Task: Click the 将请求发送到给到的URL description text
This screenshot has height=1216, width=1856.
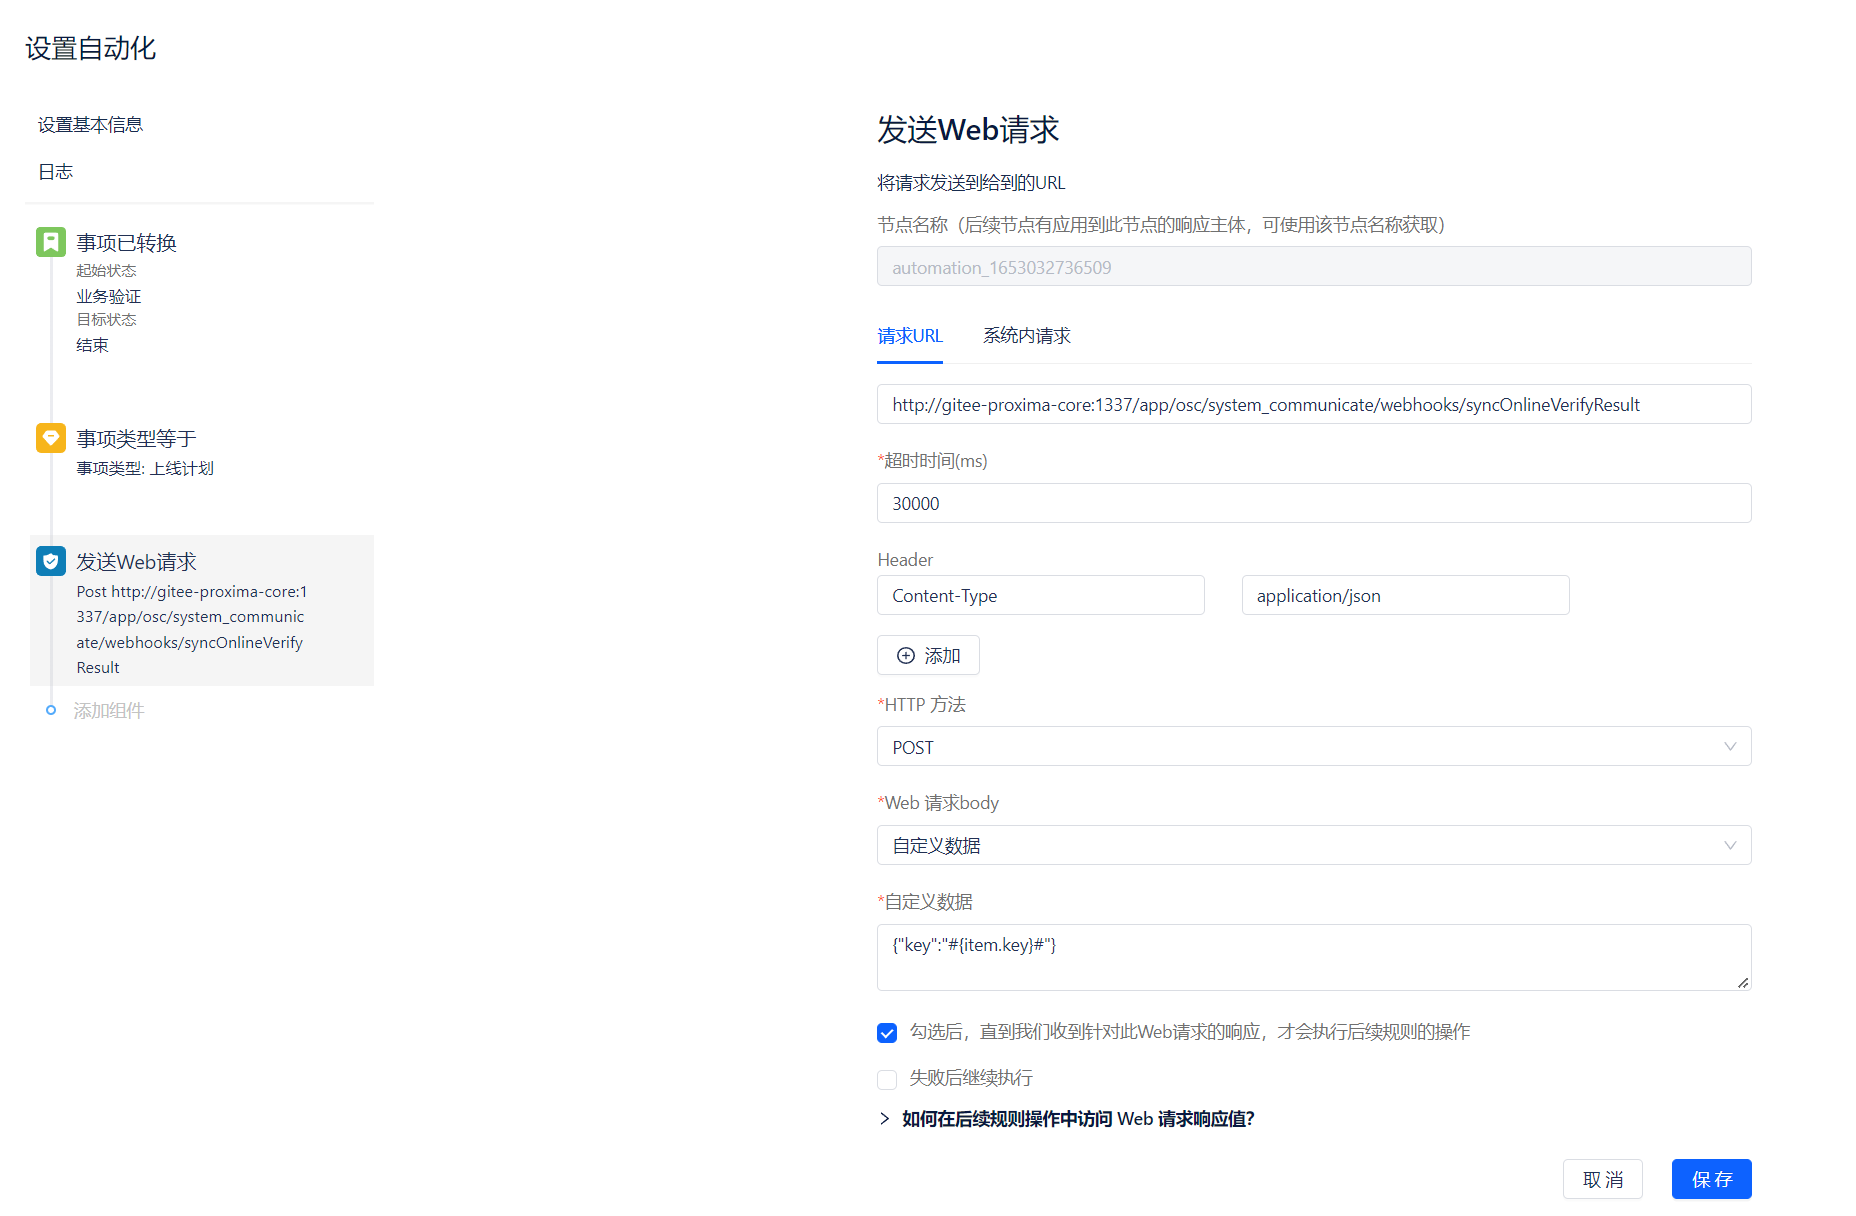Action: pos(971,182)
